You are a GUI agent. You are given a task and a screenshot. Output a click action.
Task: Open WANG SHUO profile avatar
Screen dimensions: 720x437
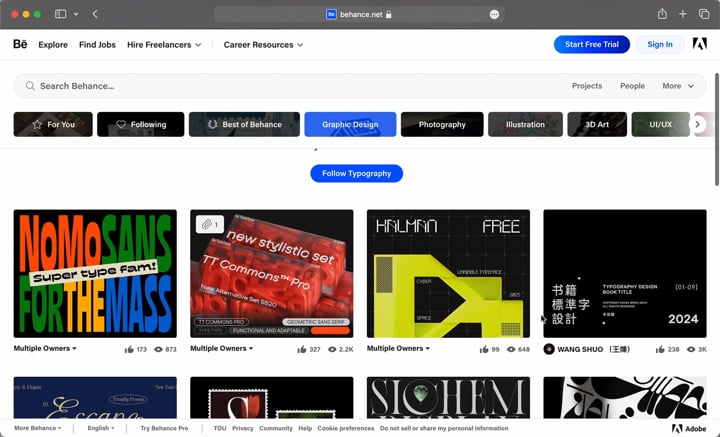[x=549, y=349]
